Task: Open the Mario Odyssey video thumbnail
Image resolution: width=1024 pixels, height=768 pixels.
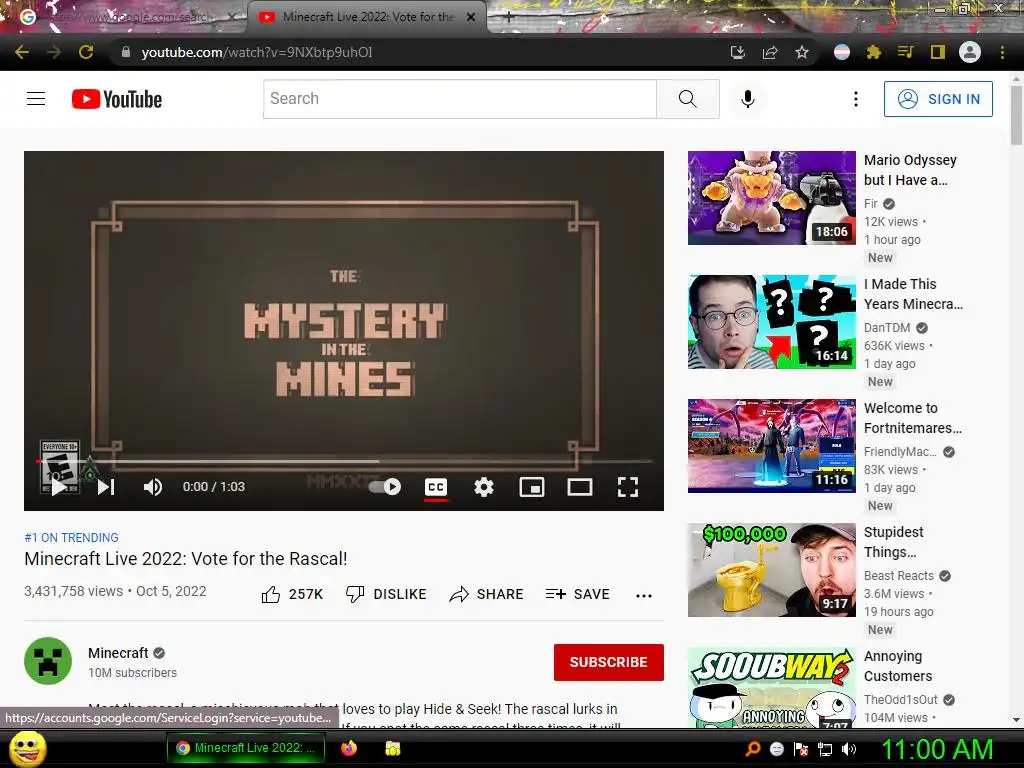Action: (771, 198)
